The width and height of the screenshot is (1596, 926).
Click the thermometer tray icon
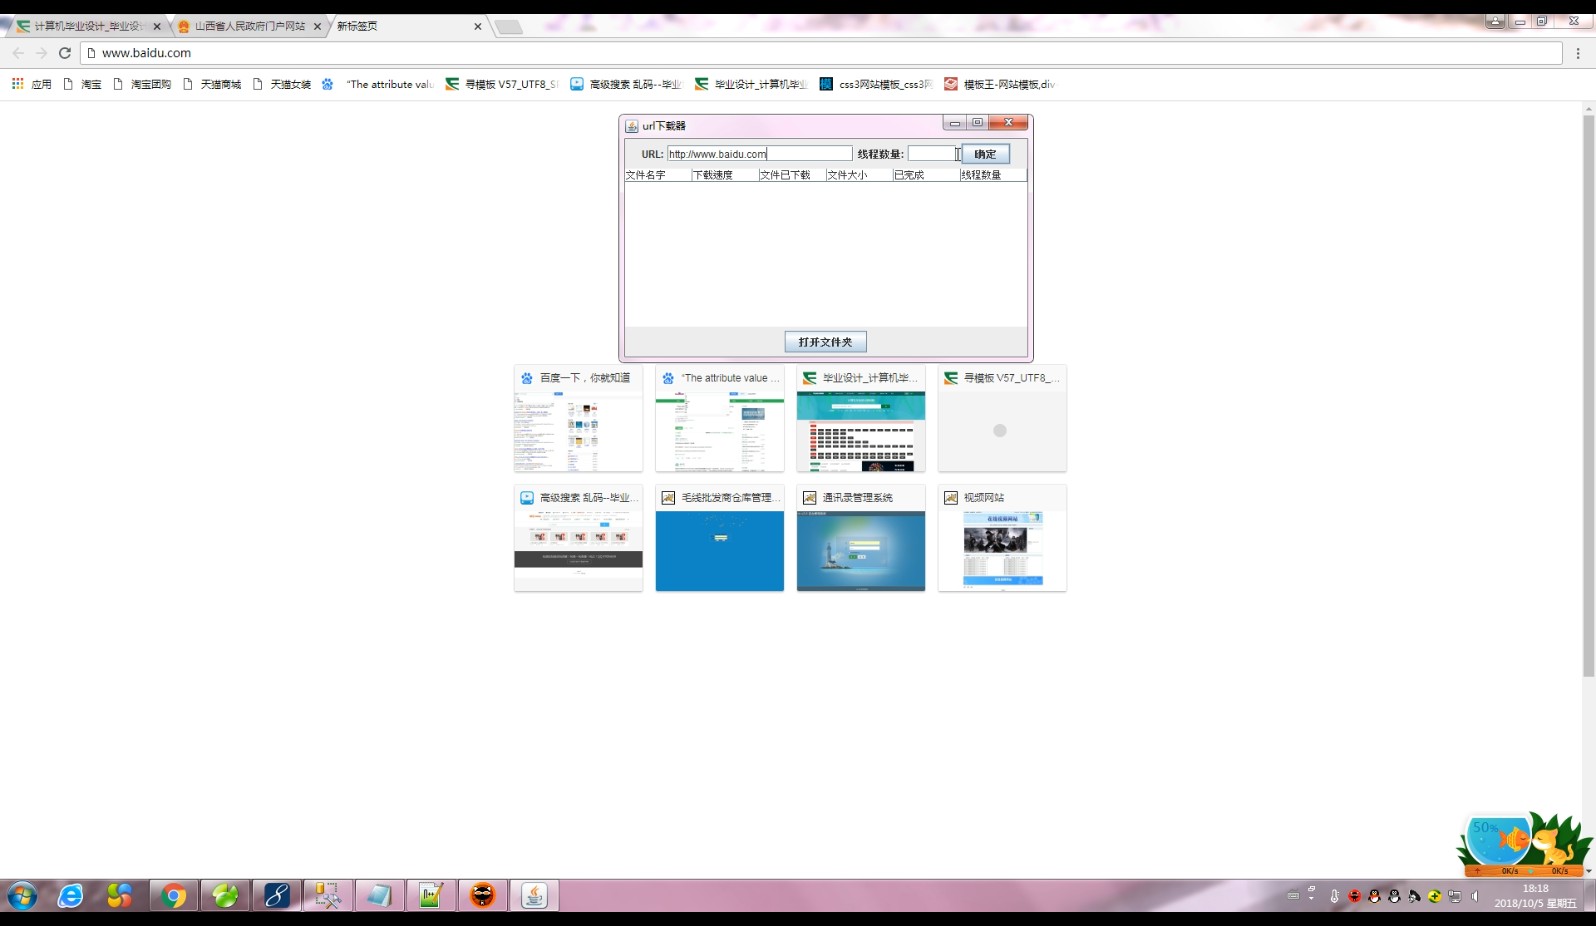click(1334, 896)
